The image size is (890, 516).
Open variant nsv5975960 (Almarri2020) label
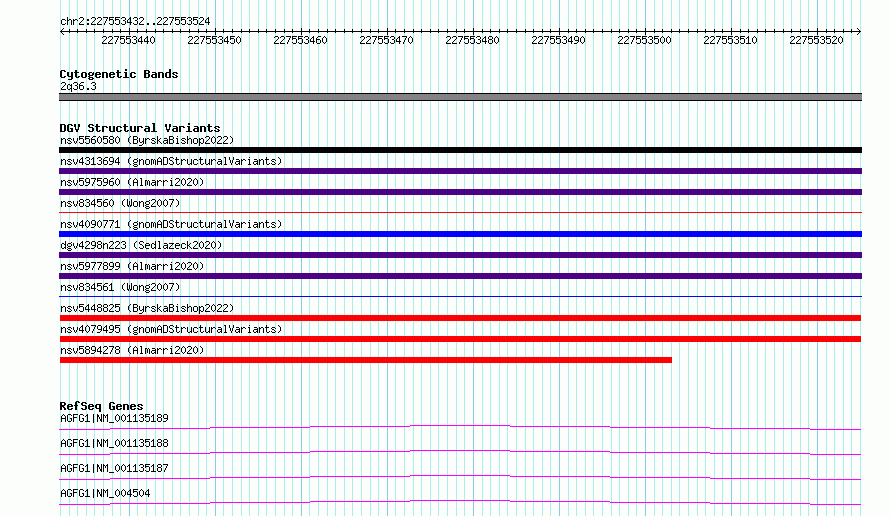[132, 182]
